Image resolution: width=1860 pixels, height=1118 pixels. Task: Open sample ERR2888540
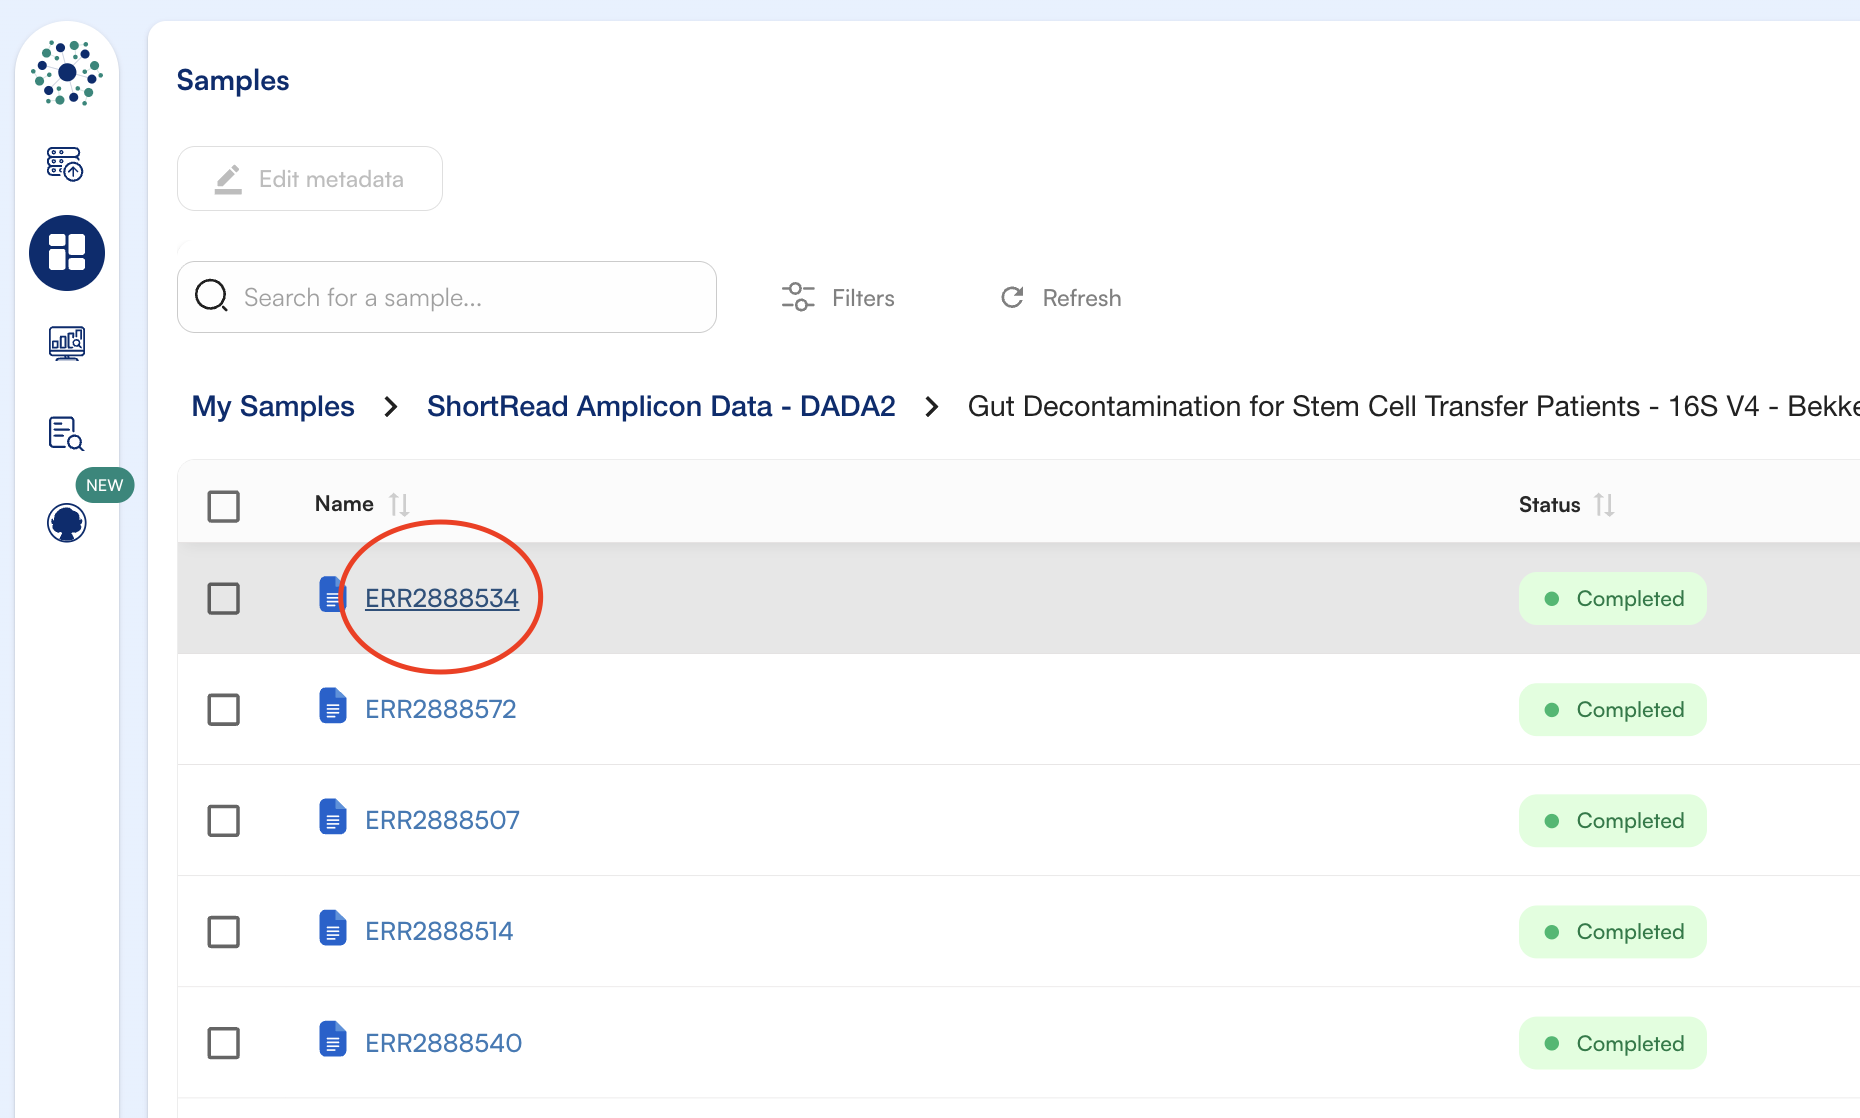click(x=444, y=1043)
